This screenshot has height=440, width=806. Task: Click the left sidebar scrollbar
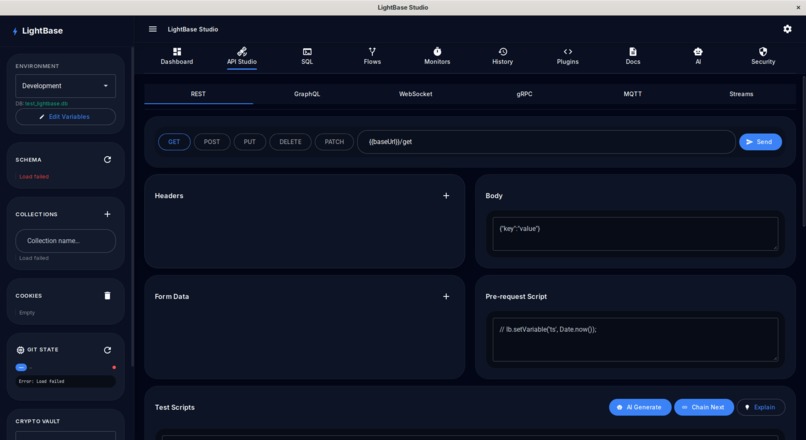click(x=133, y=206)
